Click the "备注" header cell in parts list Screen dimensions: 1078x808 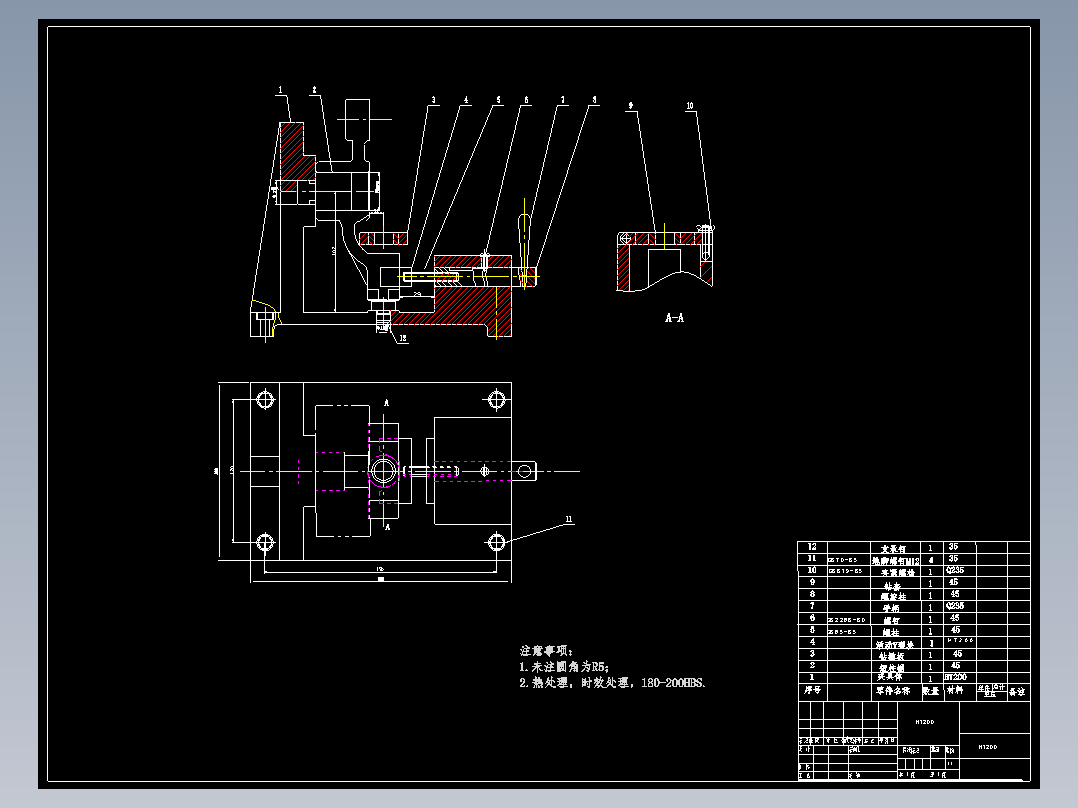click(1018, 692)
